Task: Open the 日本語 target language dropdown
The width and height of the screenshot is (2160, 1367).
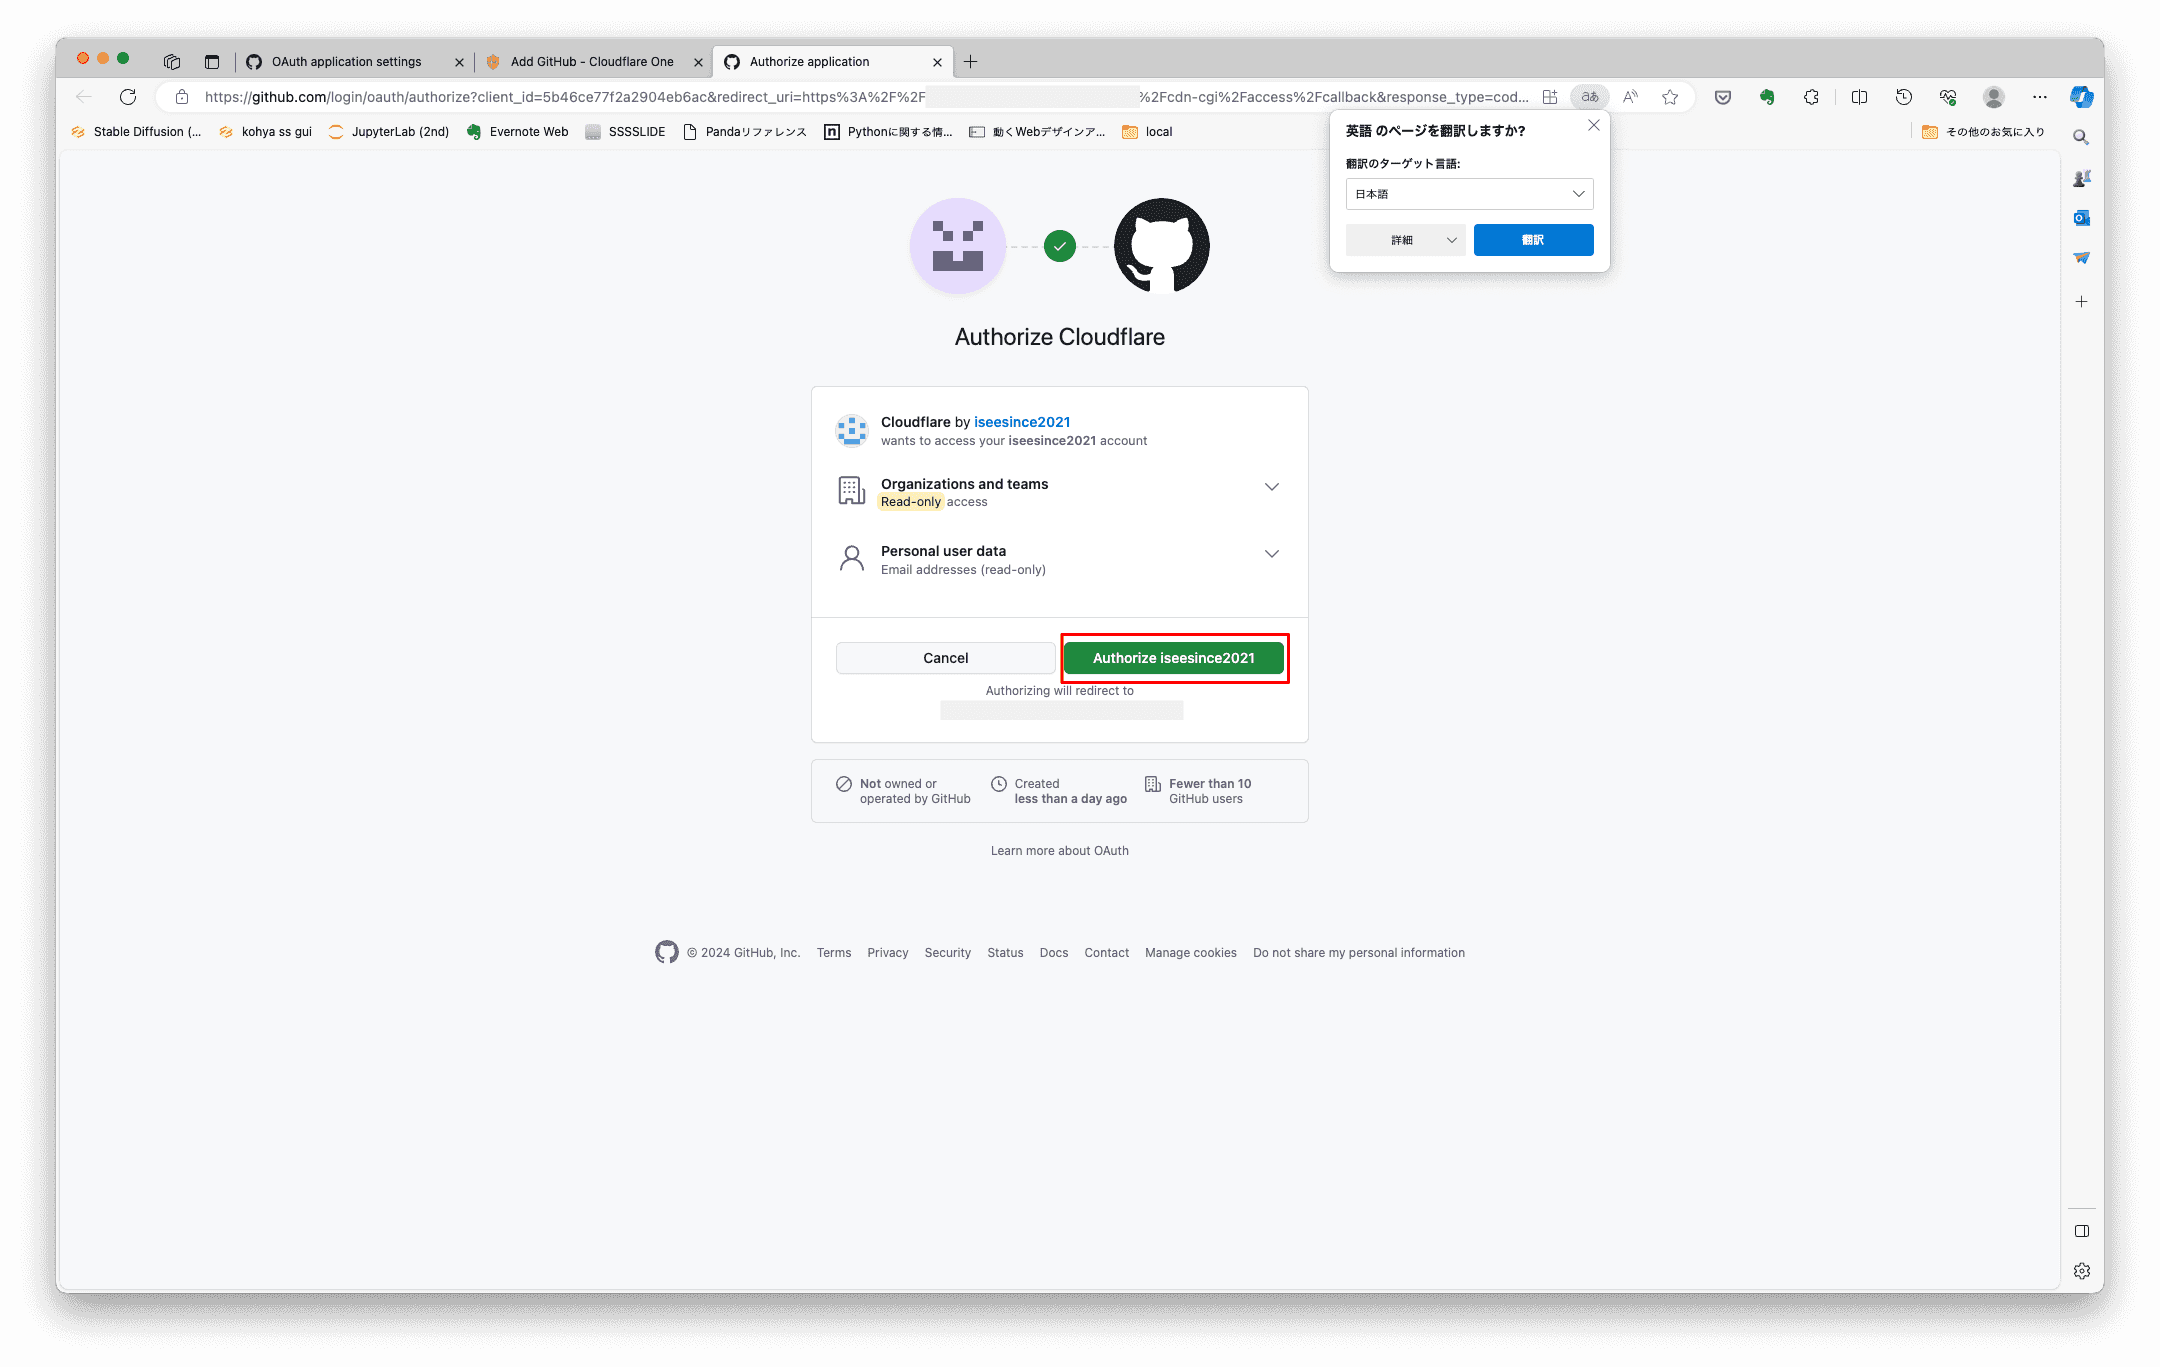Action: [1469, 194]
